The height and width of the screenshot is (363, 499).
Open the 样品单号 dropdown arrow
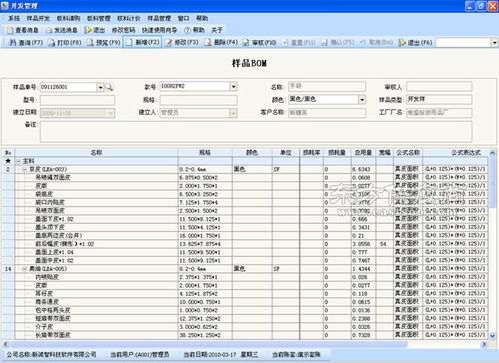point(100,87)
